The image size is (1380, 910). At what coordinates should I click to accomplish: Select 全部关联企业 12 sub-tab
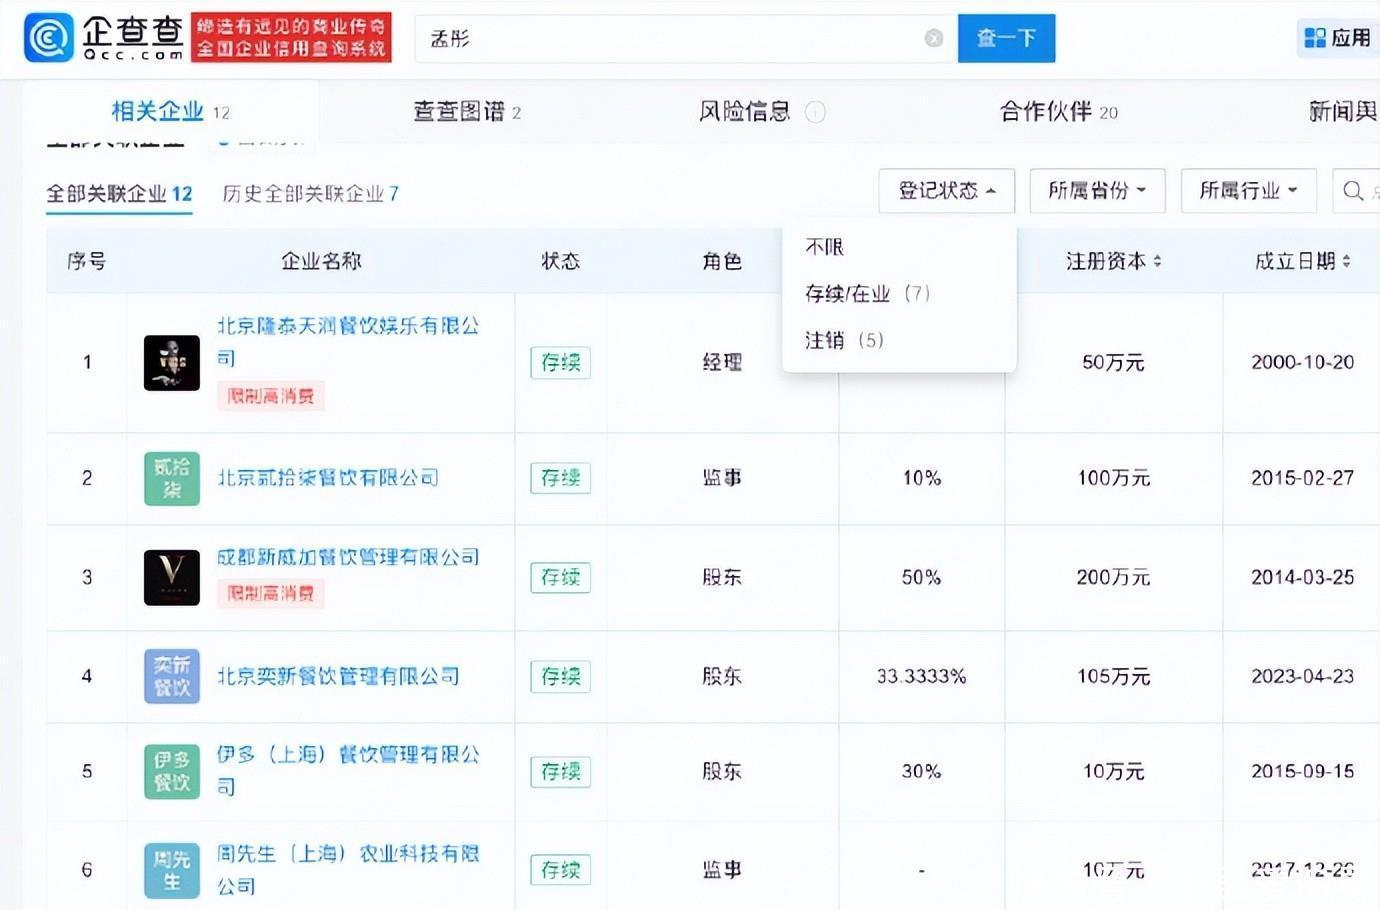click(119, 193)
